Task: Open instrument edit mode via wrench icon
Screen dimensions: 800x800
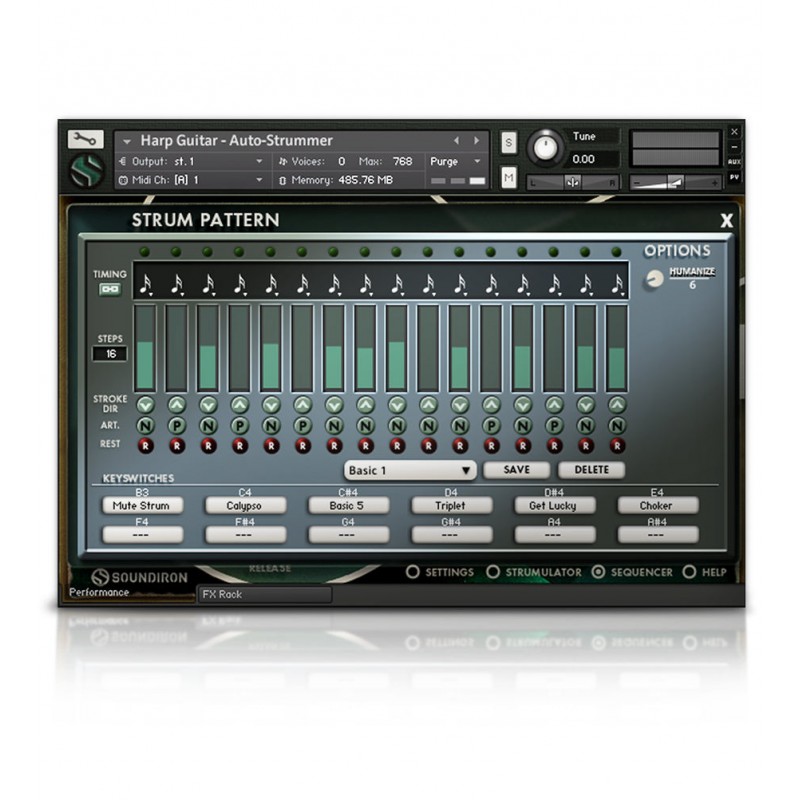Action: click(x=85, y=140)
